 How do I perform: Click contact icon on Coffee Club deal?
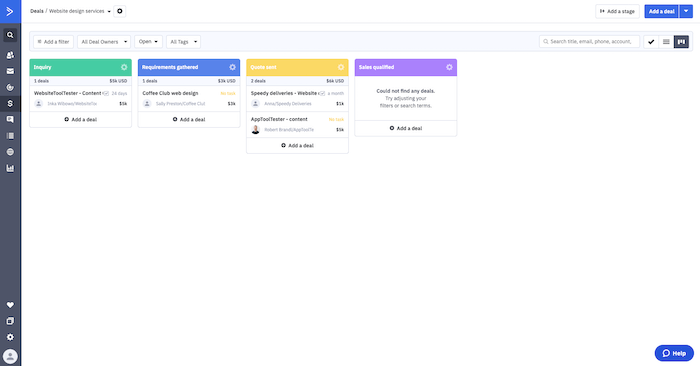(147, 104)
